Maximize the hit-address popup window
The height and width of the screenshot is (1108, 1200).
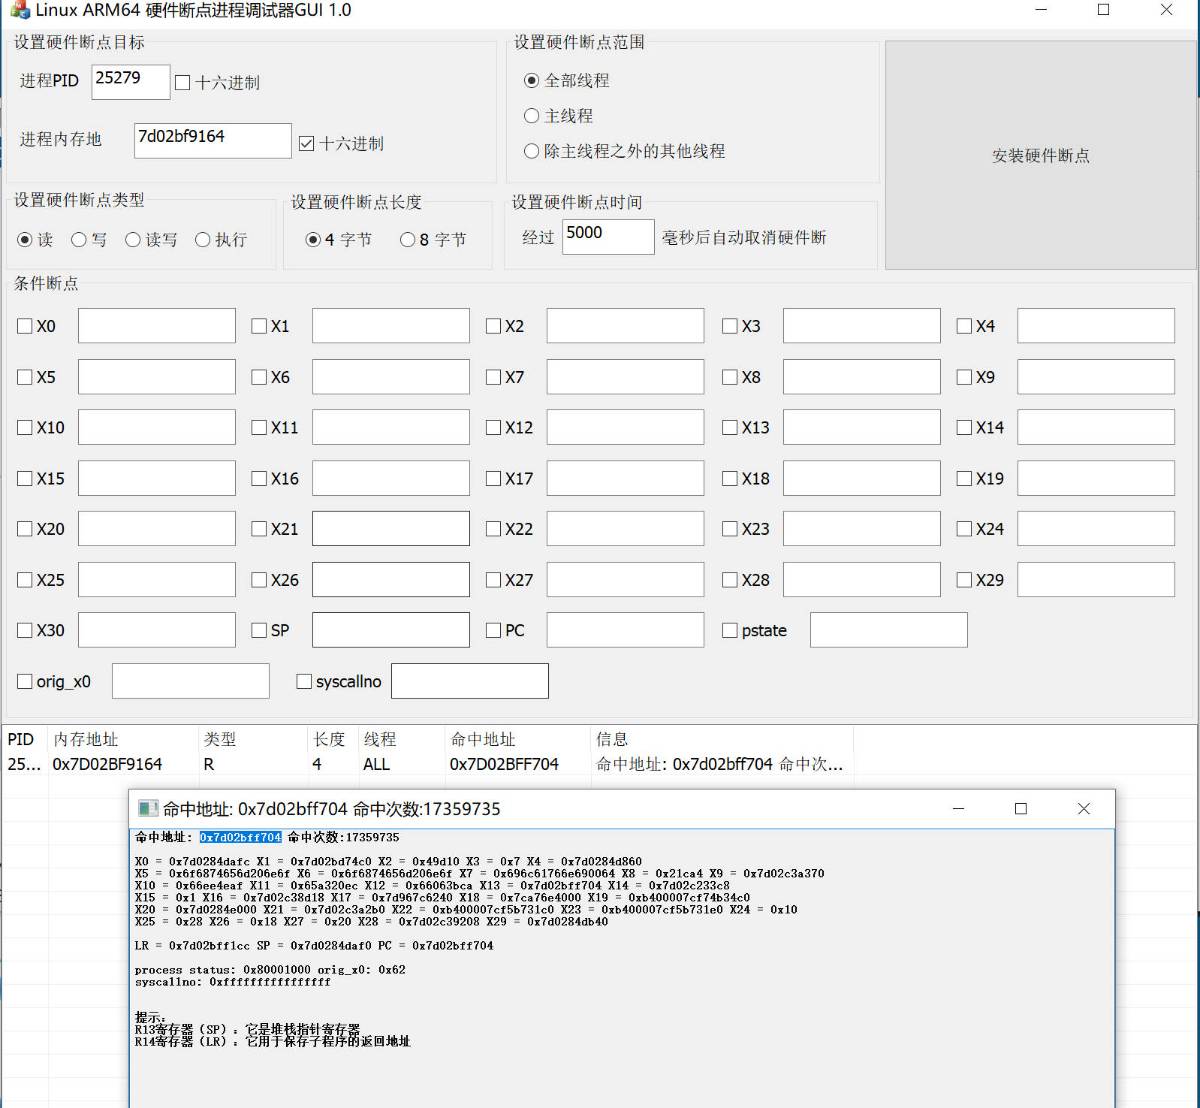pos(1021,808)
